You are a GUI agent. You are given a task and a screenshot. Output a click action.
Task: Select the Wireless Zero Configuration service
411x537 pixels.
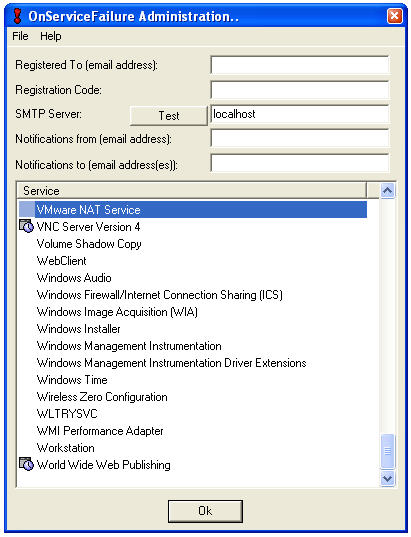102,397
